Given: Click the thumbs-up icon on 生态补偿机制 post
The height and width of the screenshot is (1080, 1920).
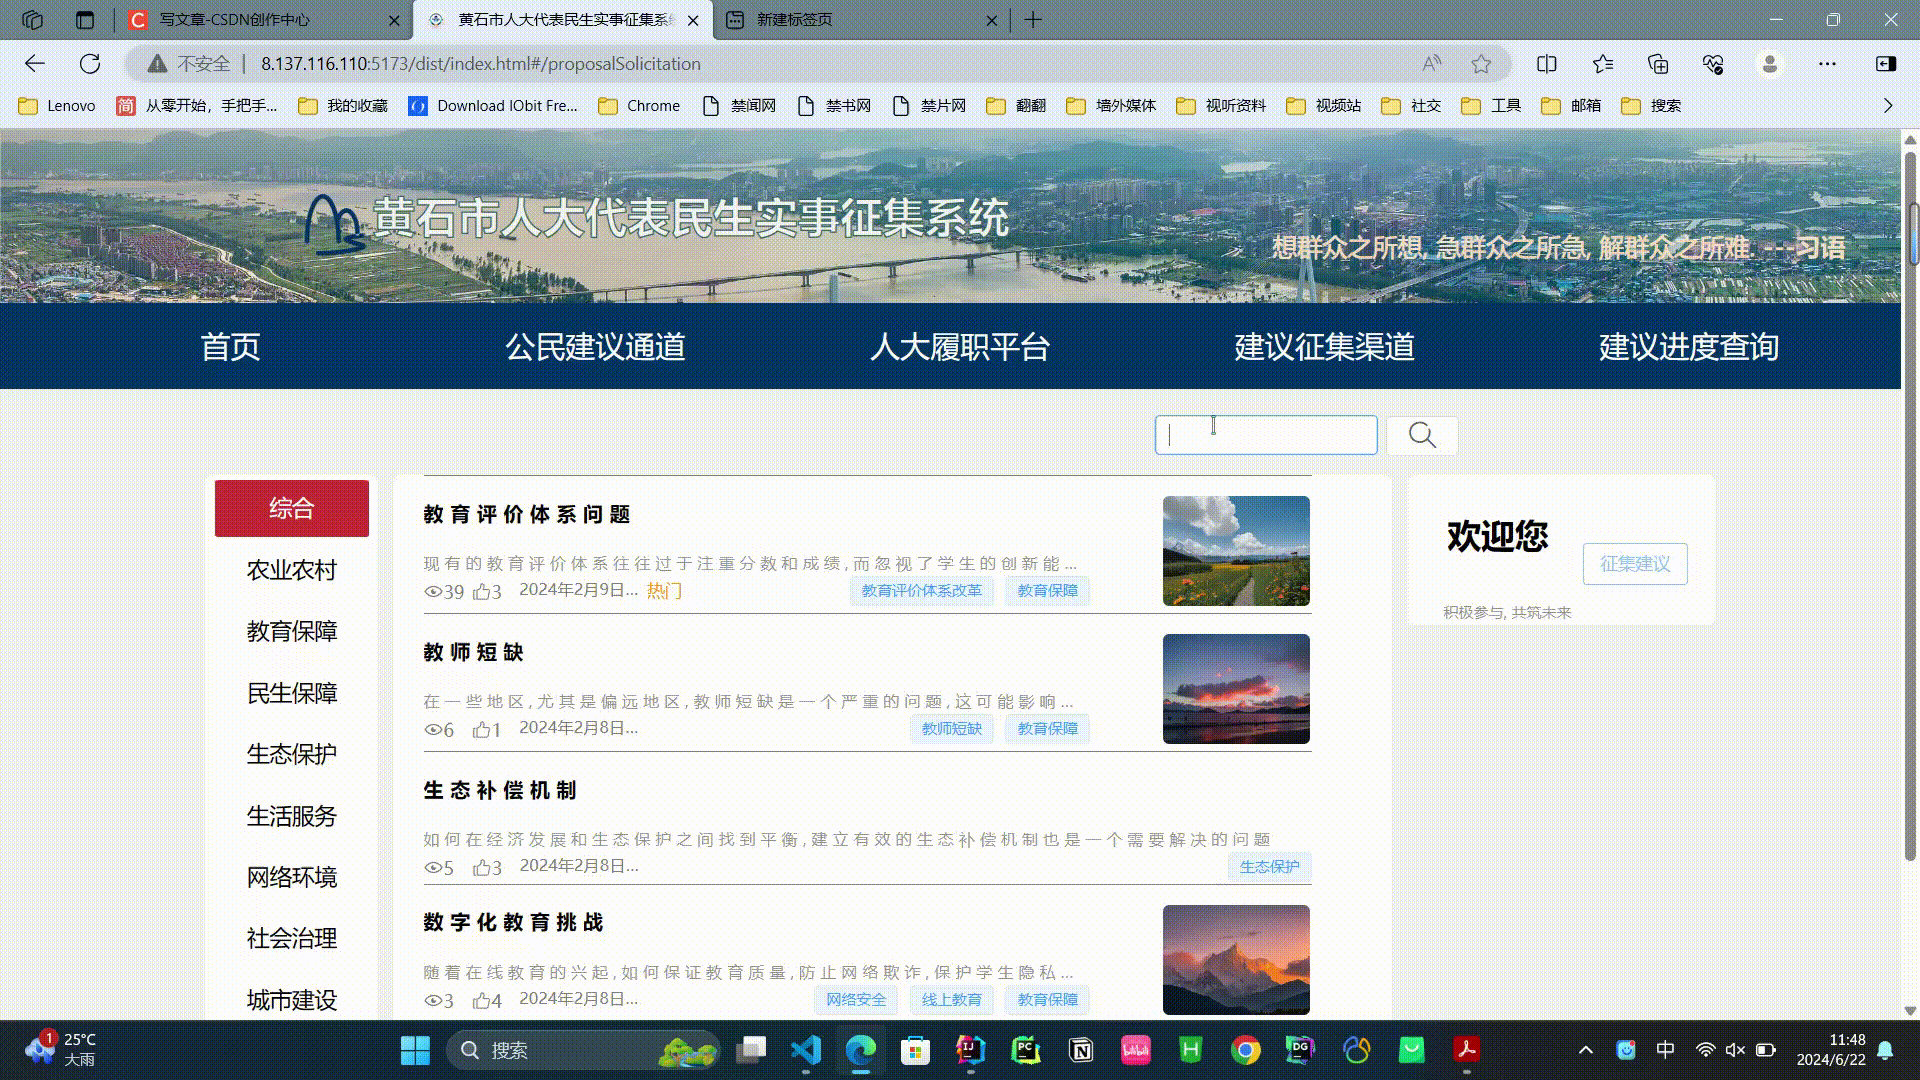Looking at the screenshot, I should [482, 867].
